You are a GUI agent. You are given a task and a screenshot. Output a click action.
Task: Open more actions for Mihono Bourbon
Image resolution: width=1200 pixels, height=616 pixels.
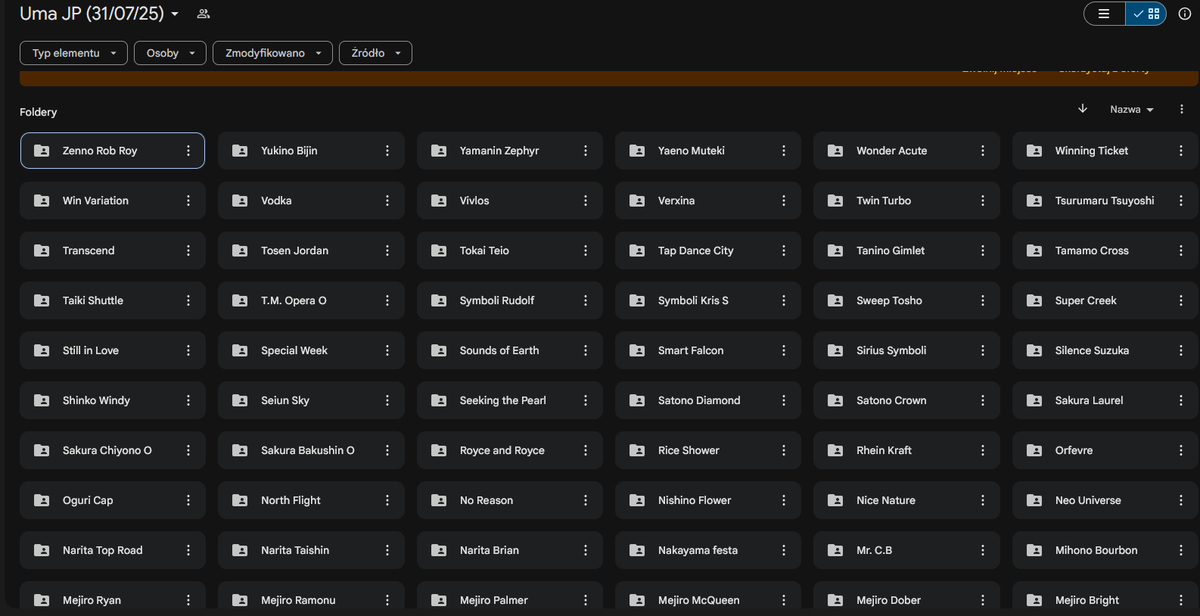click(1181, 551)
